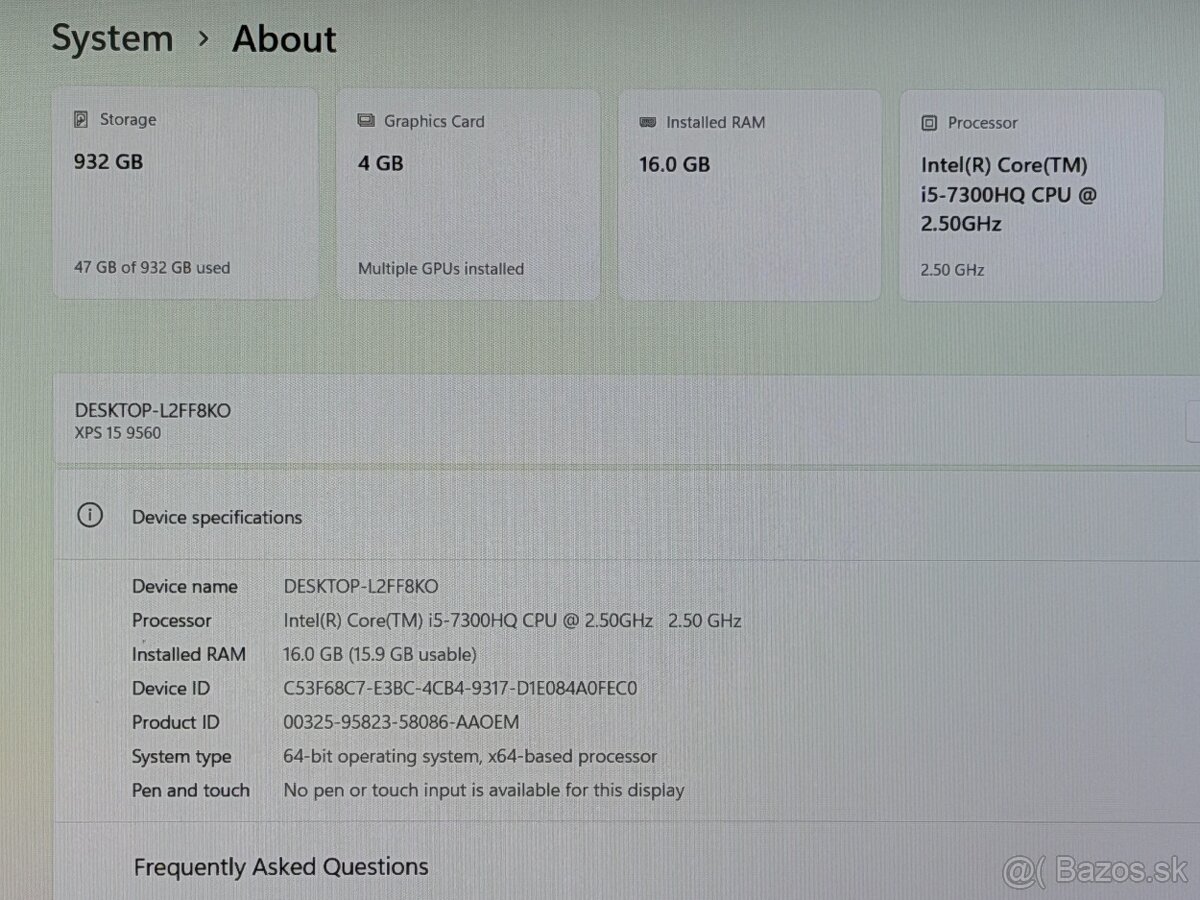Click the 47 GB of 932 GB used text
The height and width of the screenshot is (900, 1200).
coord(151,267)
